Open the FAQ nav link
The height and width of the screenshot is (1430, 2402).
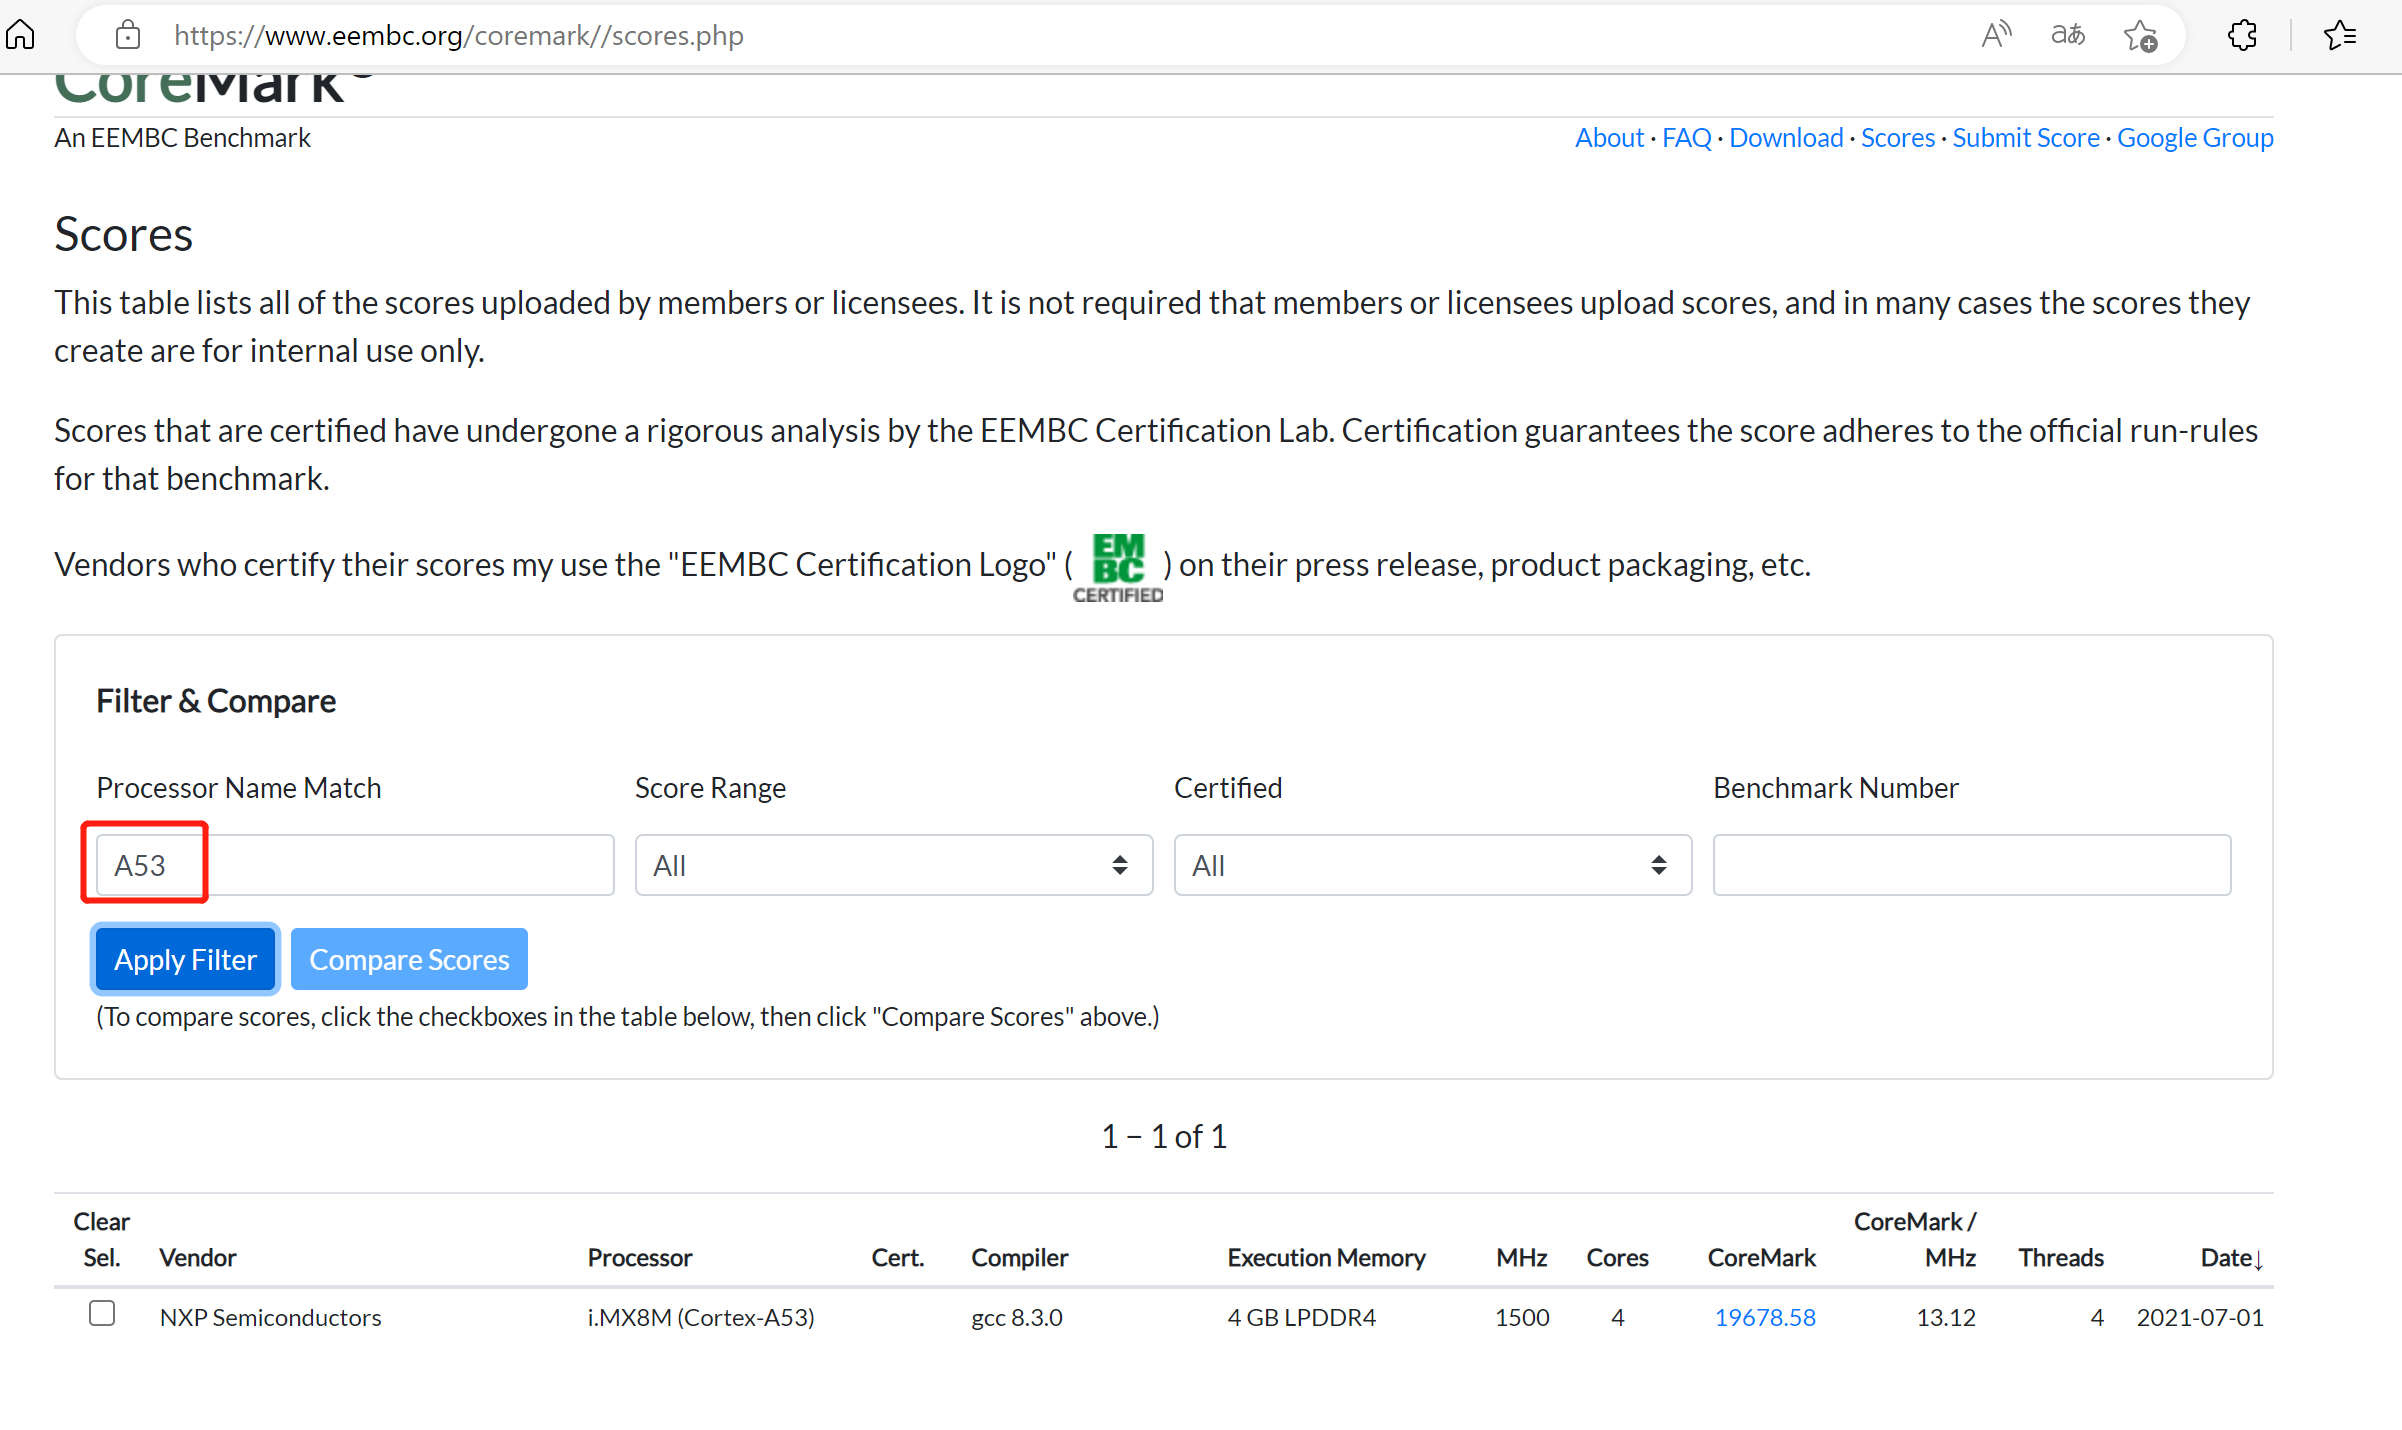point(1686,137)
